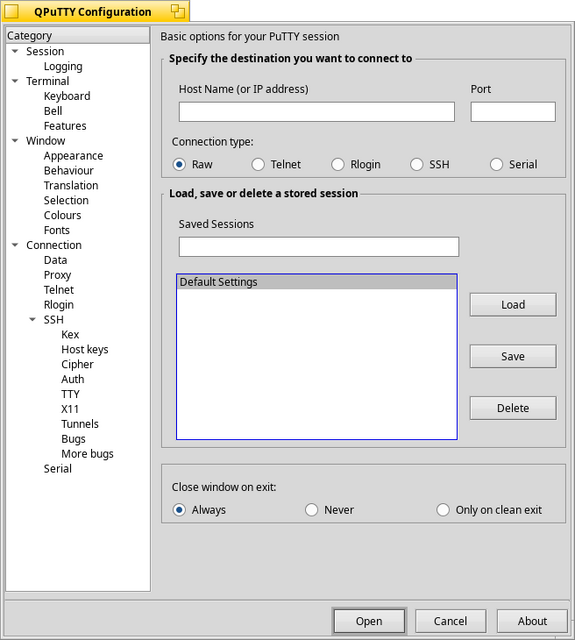Viewport: 575px width, 640px height.
Task: Open the Logging settings page
Action: pos(63,66)
